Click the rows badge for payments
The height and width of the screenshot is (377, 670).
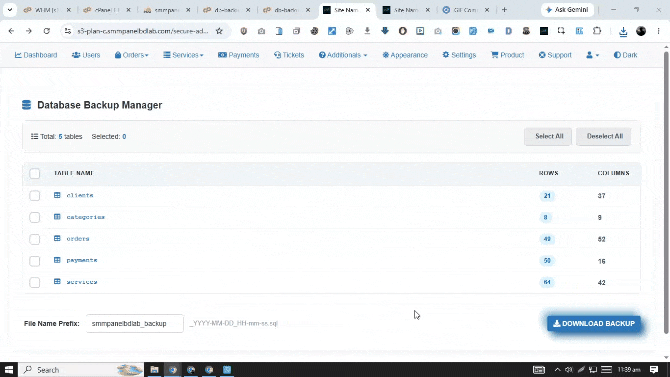(x=547, y=261)
